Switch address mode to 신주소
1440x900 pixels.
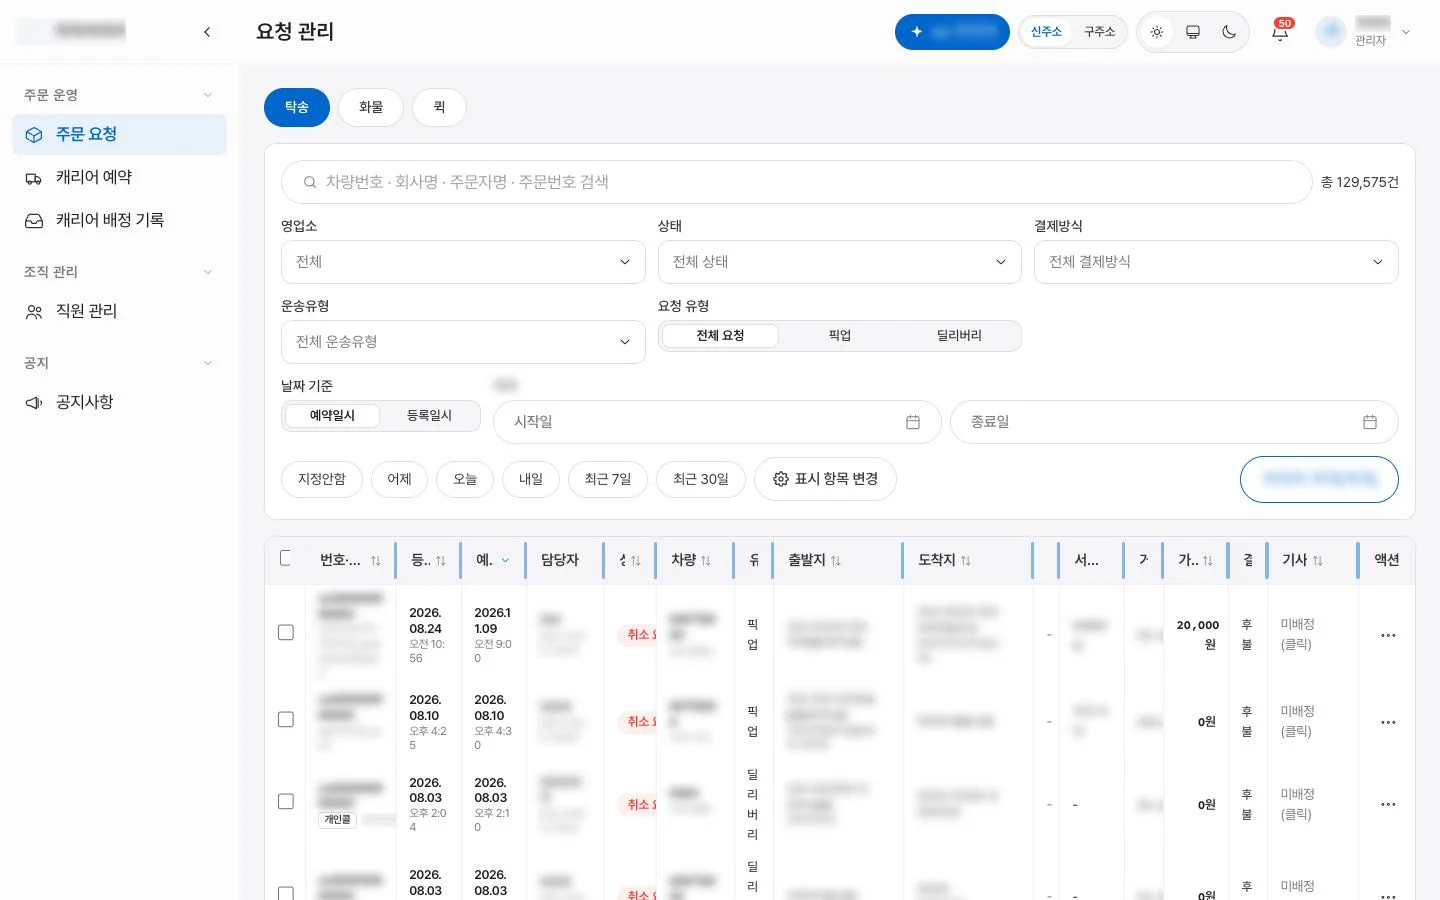tap(1046, 32)
